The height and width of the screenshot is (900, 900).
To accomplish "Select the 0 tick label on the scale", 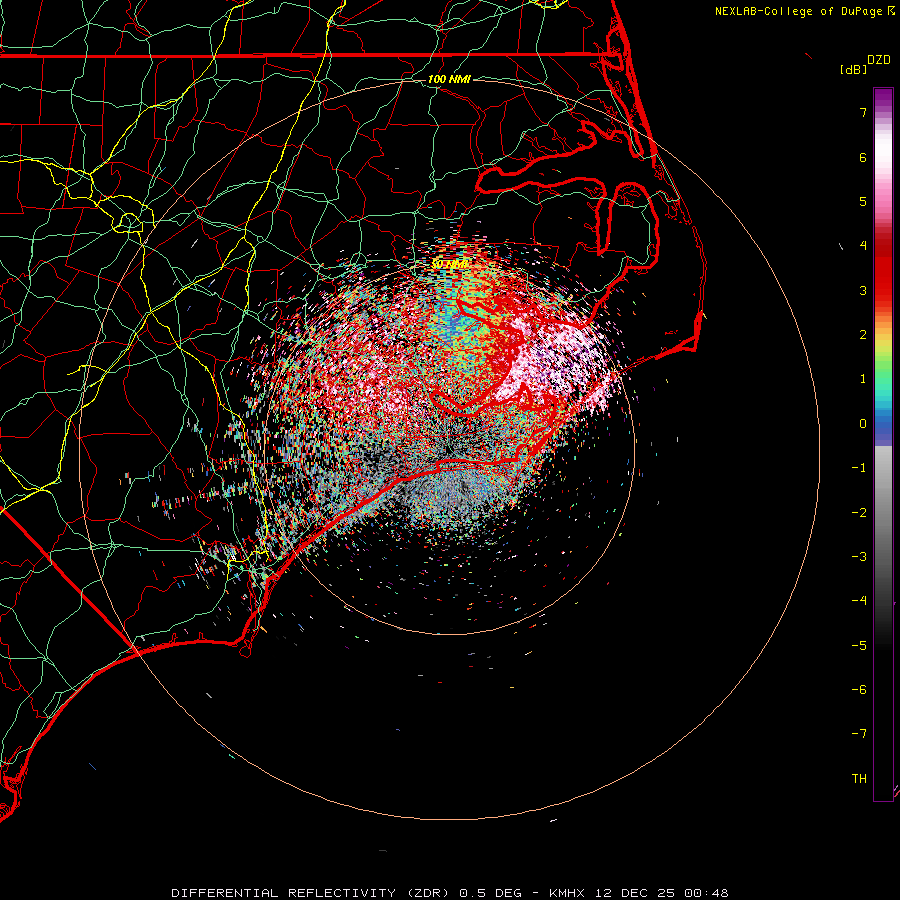I will [863, 424].
